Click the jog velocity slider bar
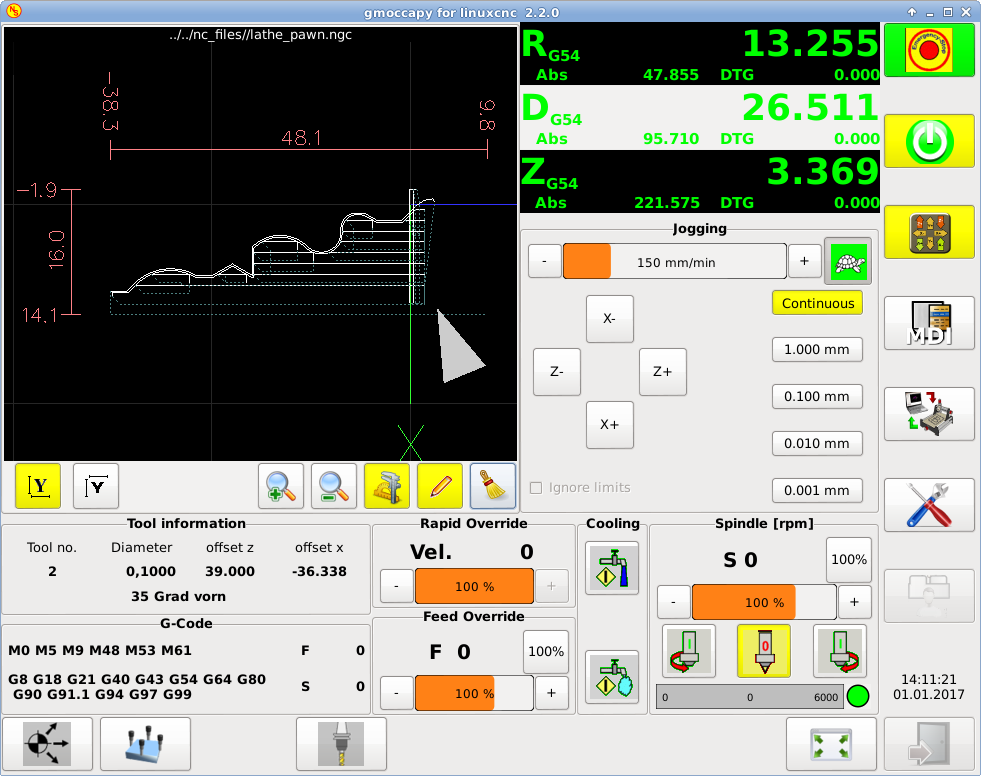Image resolution: width=981 pixels, height=776 pixels. pos(674,261)
